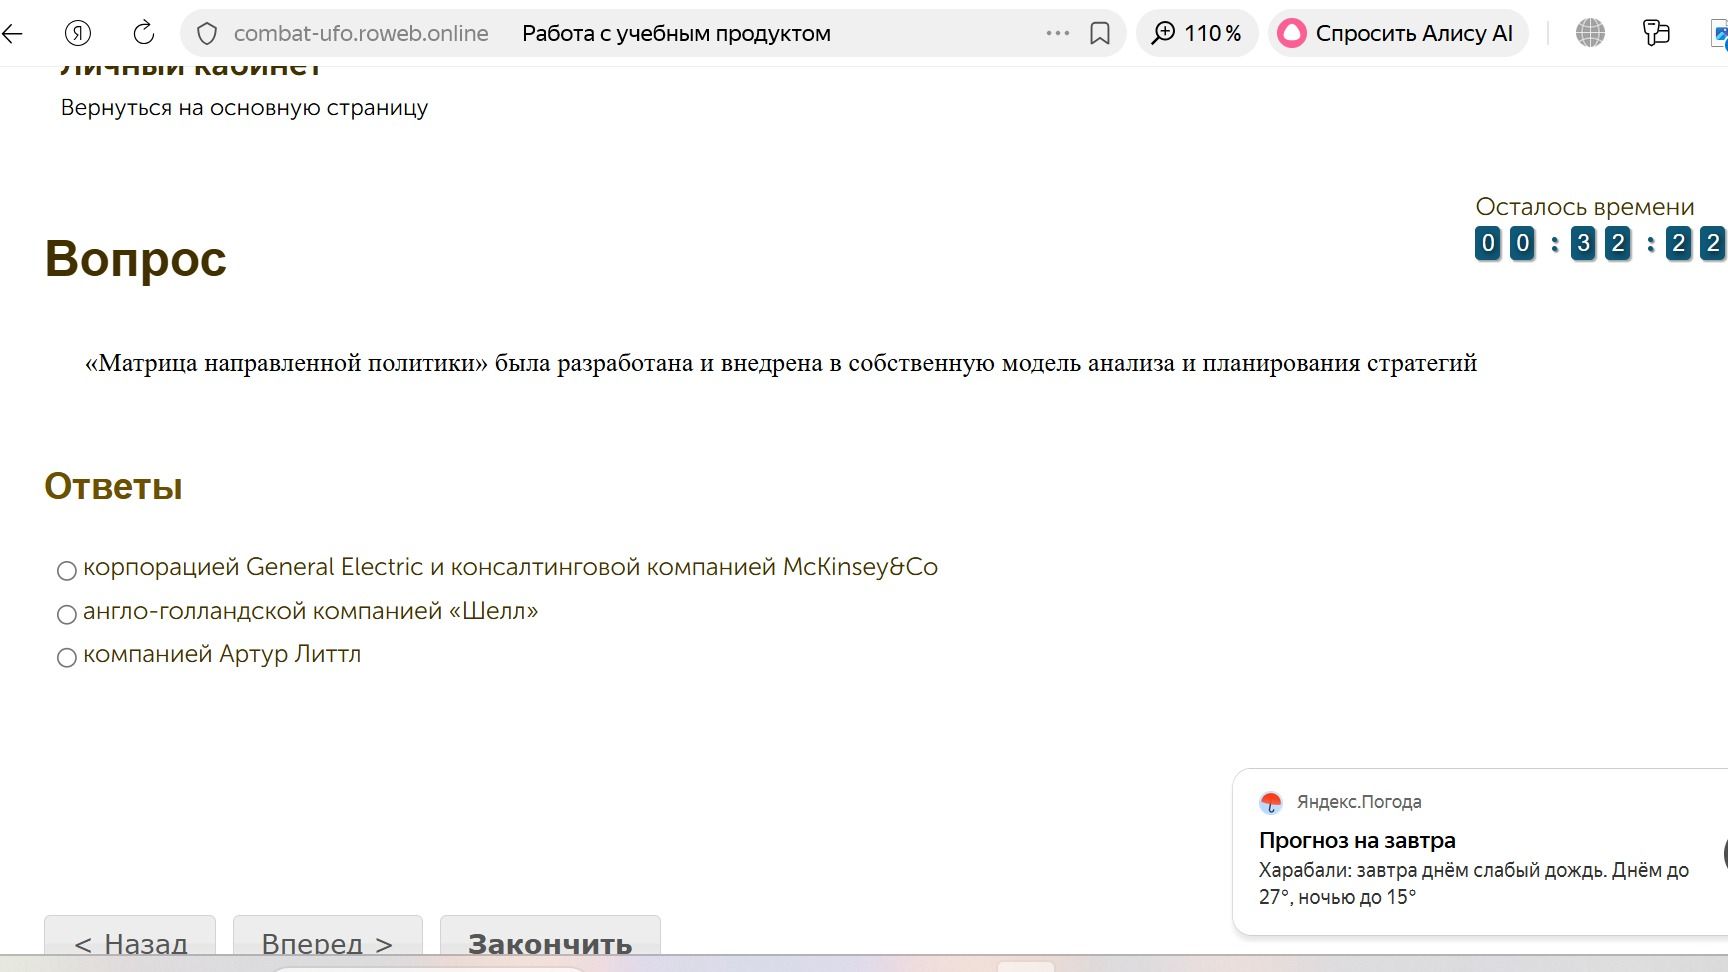Open the Яндекс.Погода forecast notification
Screen dimensions: 1728x972
pos(1480,852)
